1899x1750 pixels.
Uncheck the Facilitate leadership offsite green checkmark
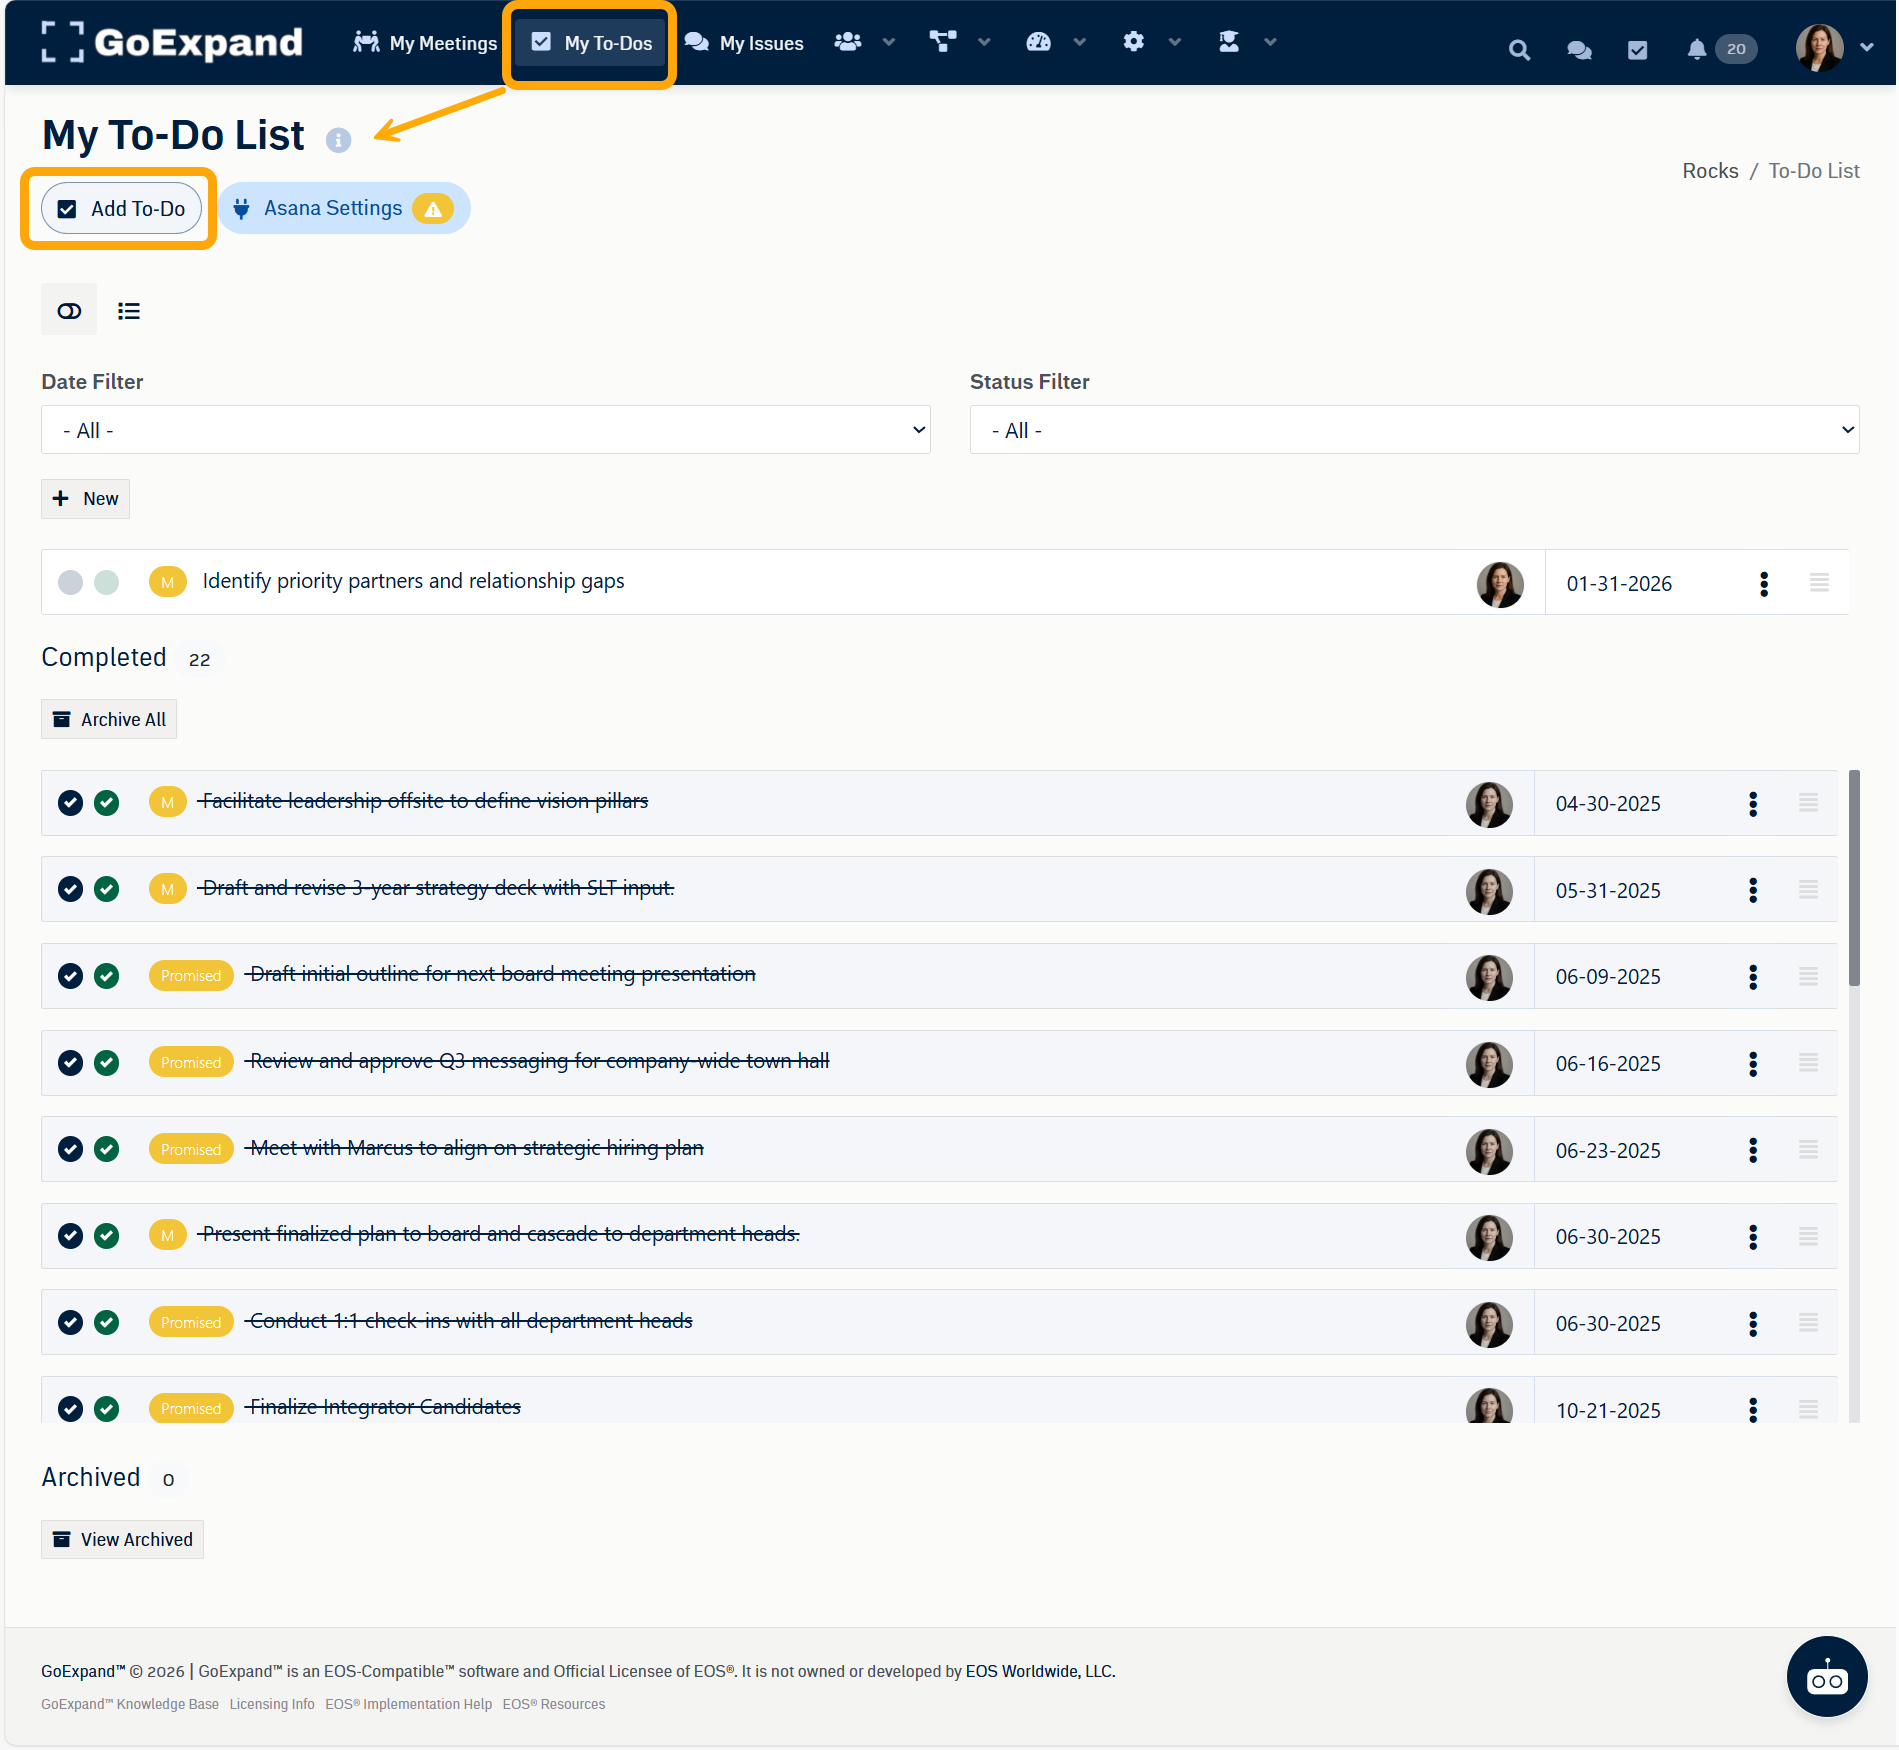pyautogui.click(x=106, y=803)
